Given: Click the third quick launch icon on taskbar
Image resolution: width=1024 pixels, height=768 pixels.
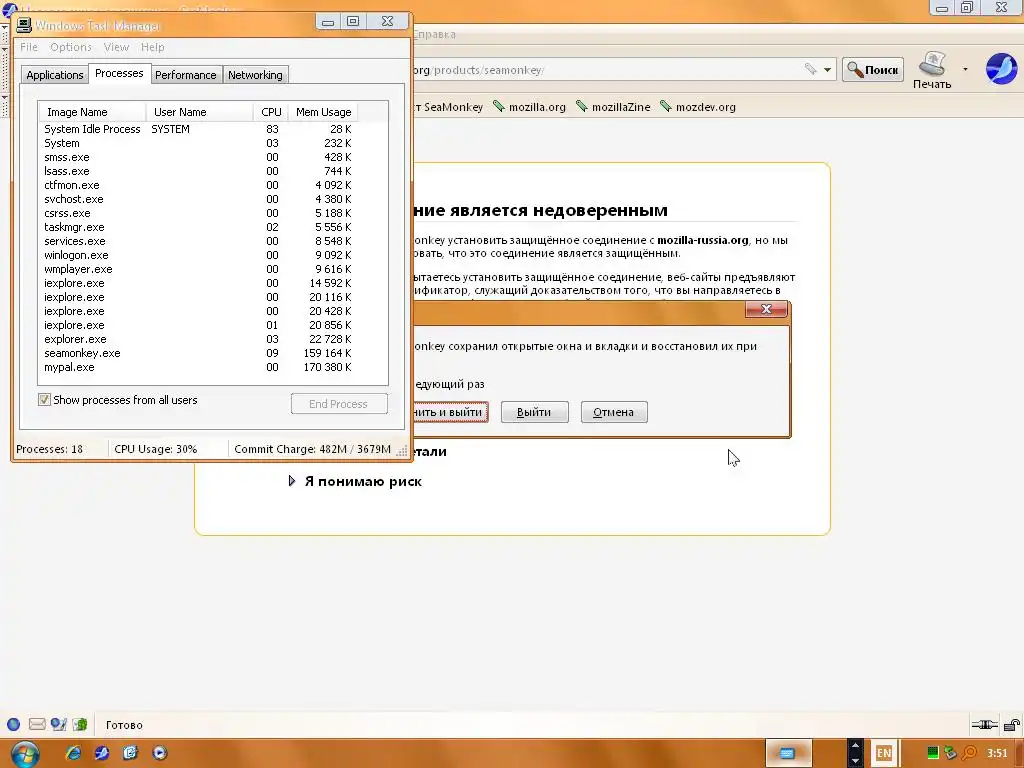Looking at the screenshot, I should pos(130,753).
